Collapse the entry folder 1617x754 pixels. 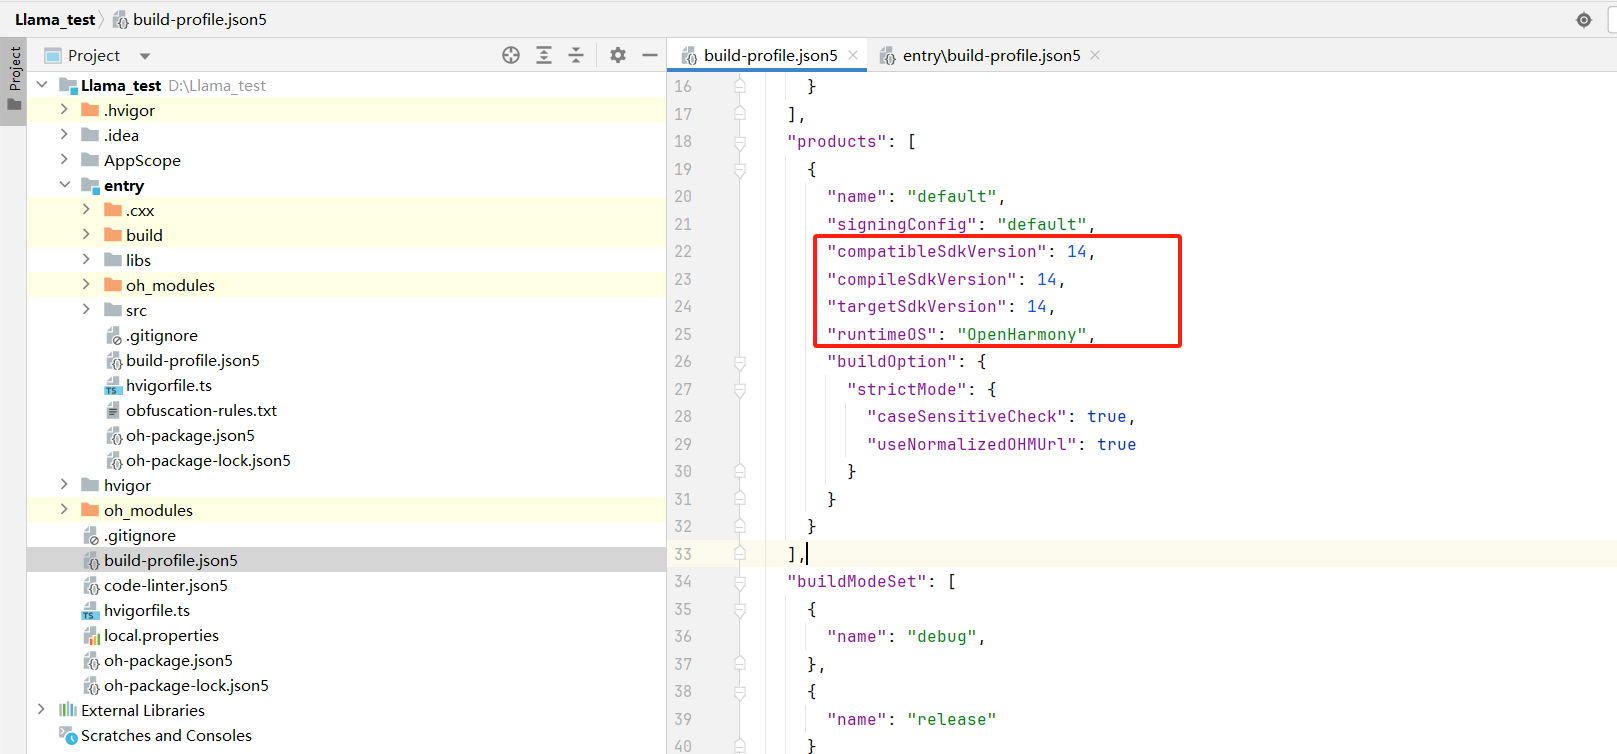(x=65, y=185)
